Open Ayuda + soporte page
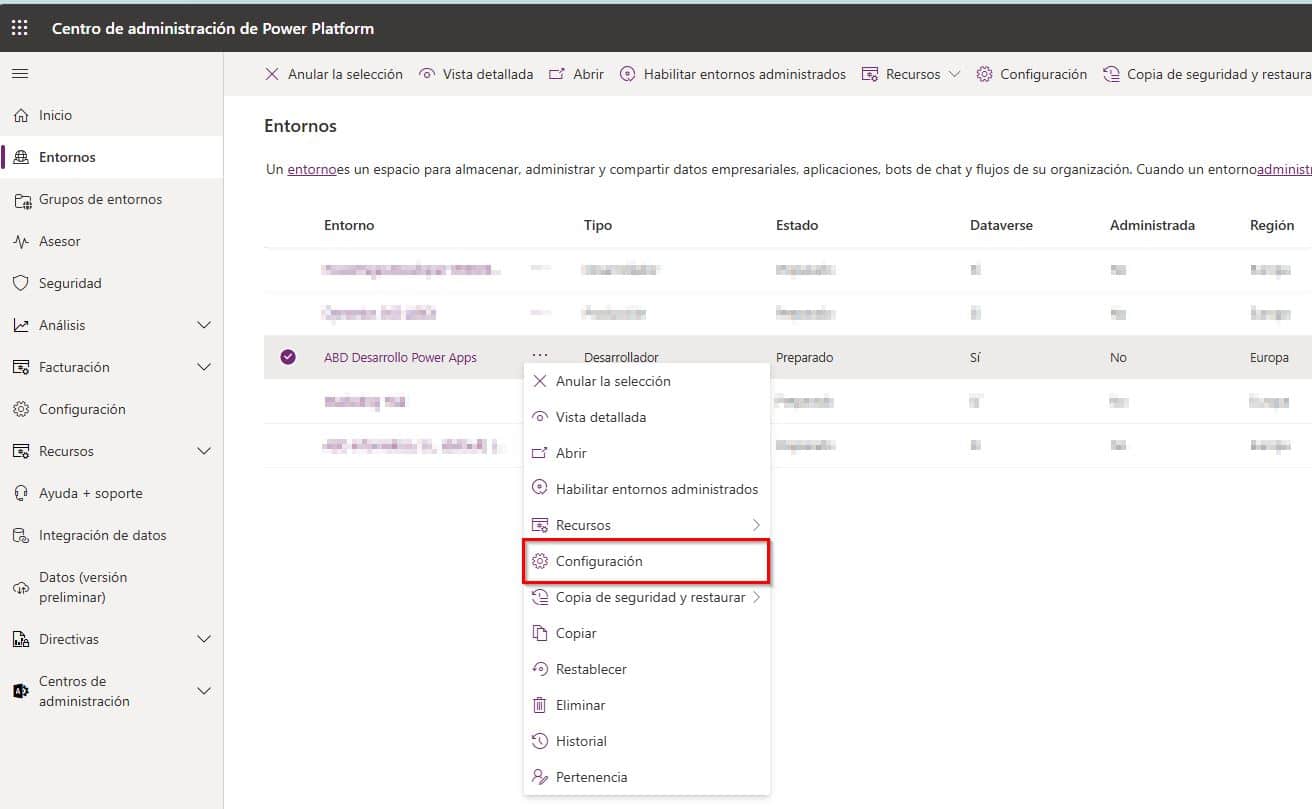 click(112, 493)
